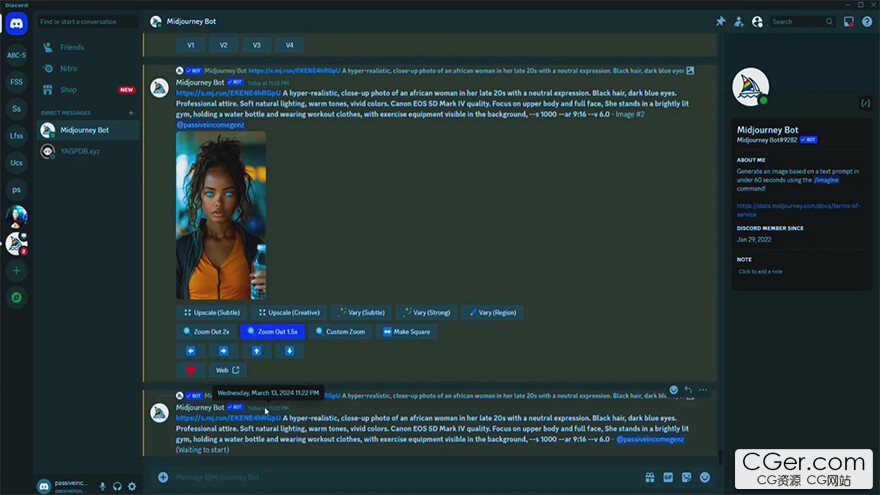Reply to the last Midjourney message
The image size is (880, 495).
point(688,389)
